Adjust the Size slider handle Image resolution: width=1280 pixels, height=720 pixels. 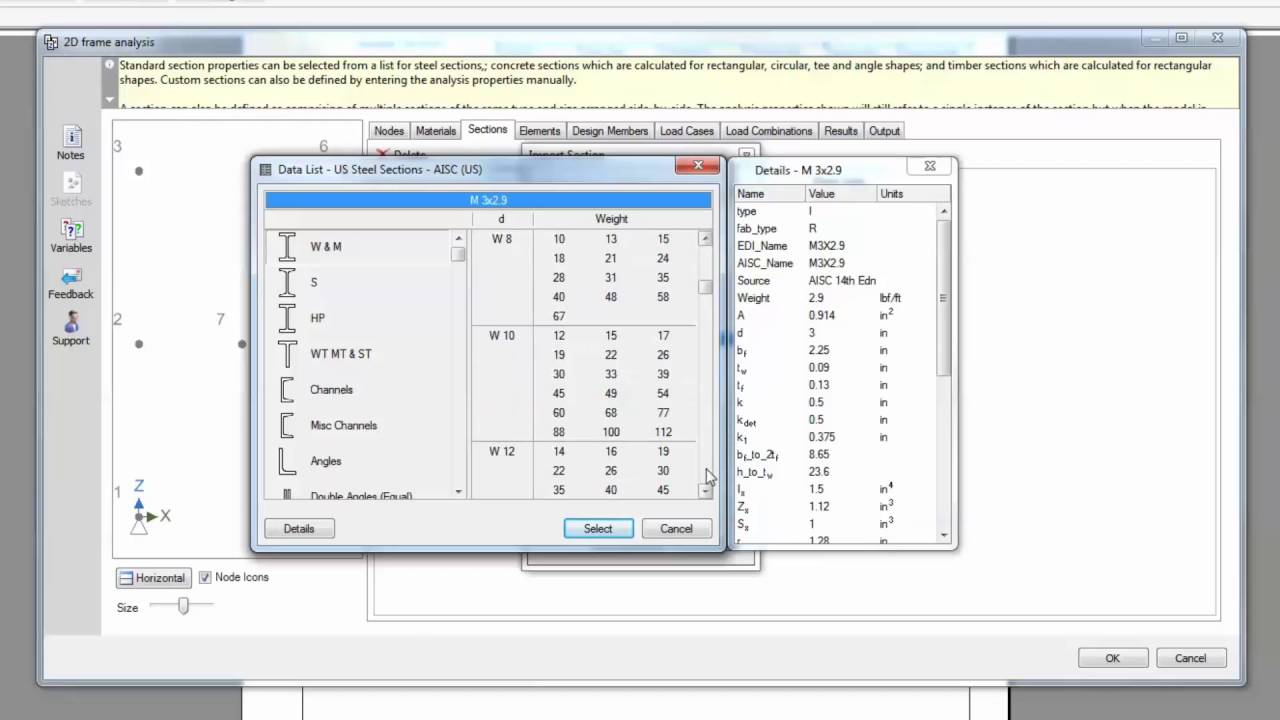pos(183,605)
